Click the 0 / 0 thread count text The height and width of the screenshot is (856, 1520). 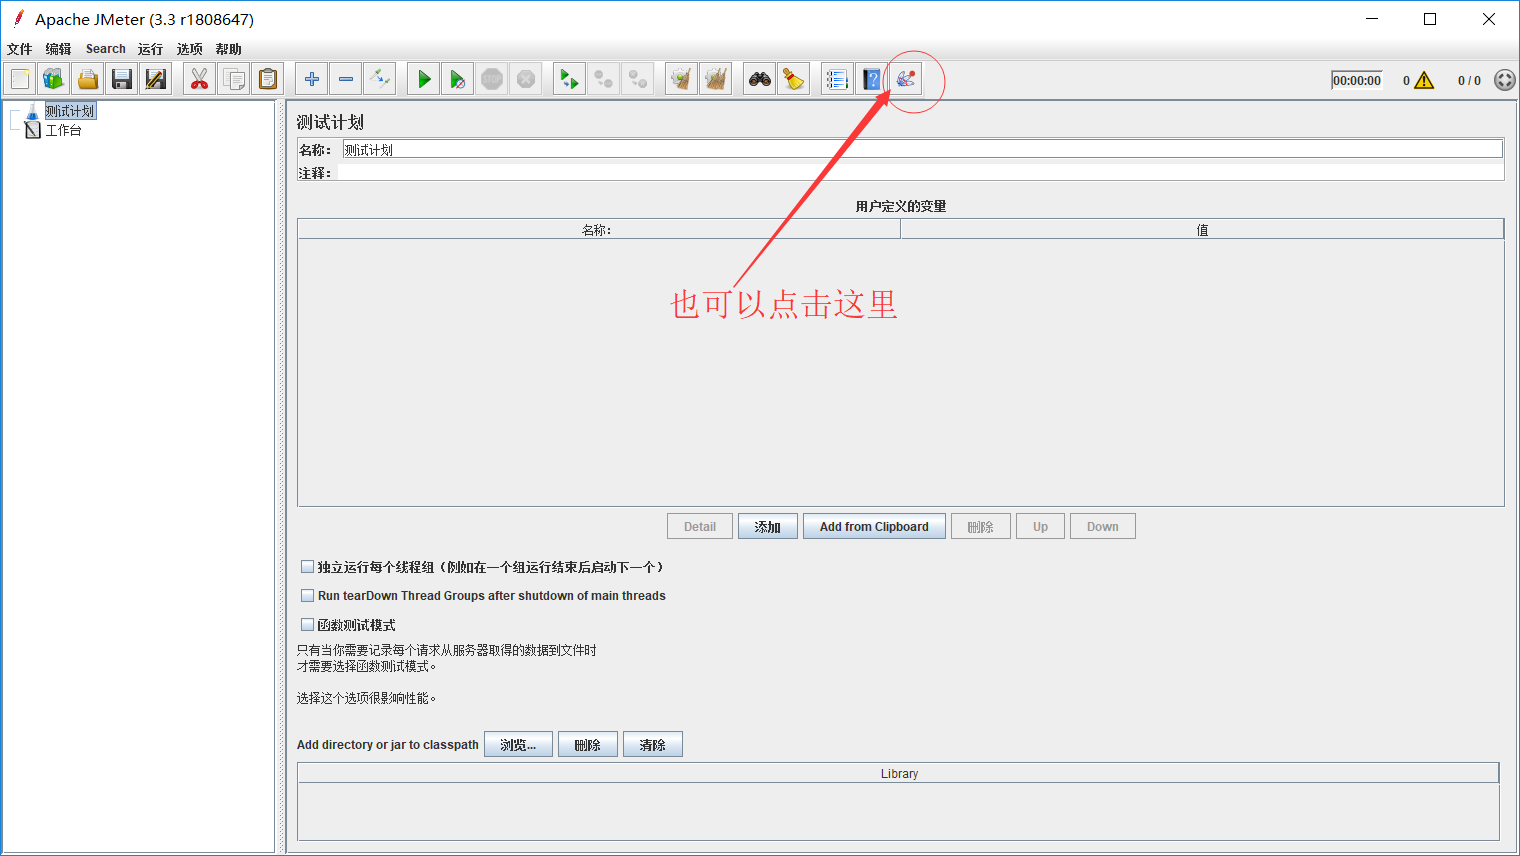click(x=1469, y=81)
